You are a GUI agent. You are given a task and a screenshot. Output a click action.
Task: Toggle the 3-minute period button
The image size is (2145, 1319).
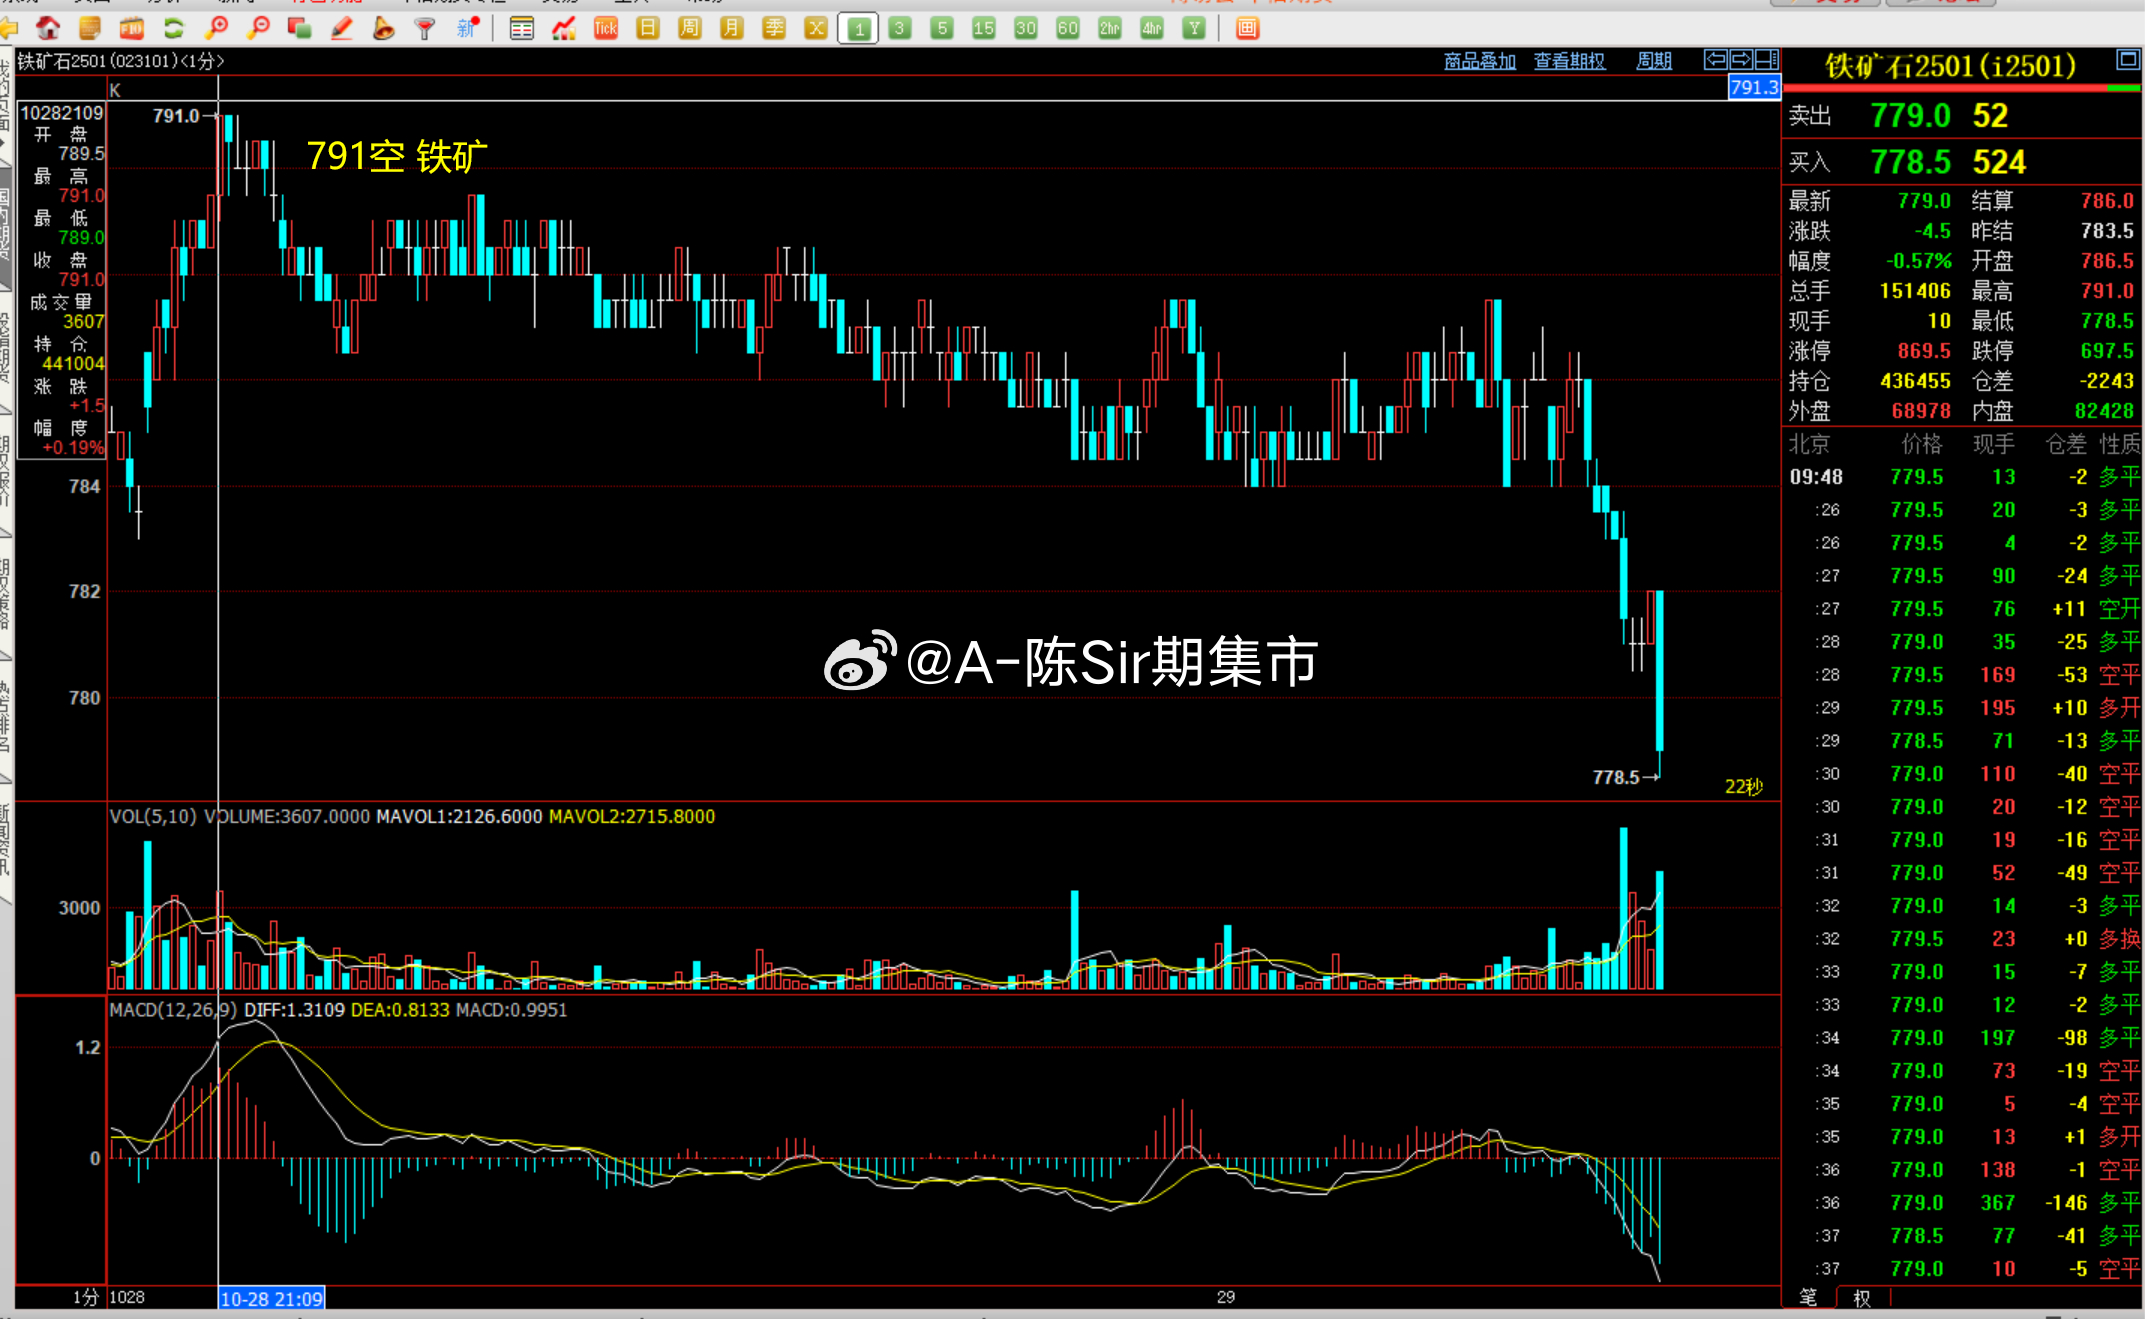(x=900, y=29)
